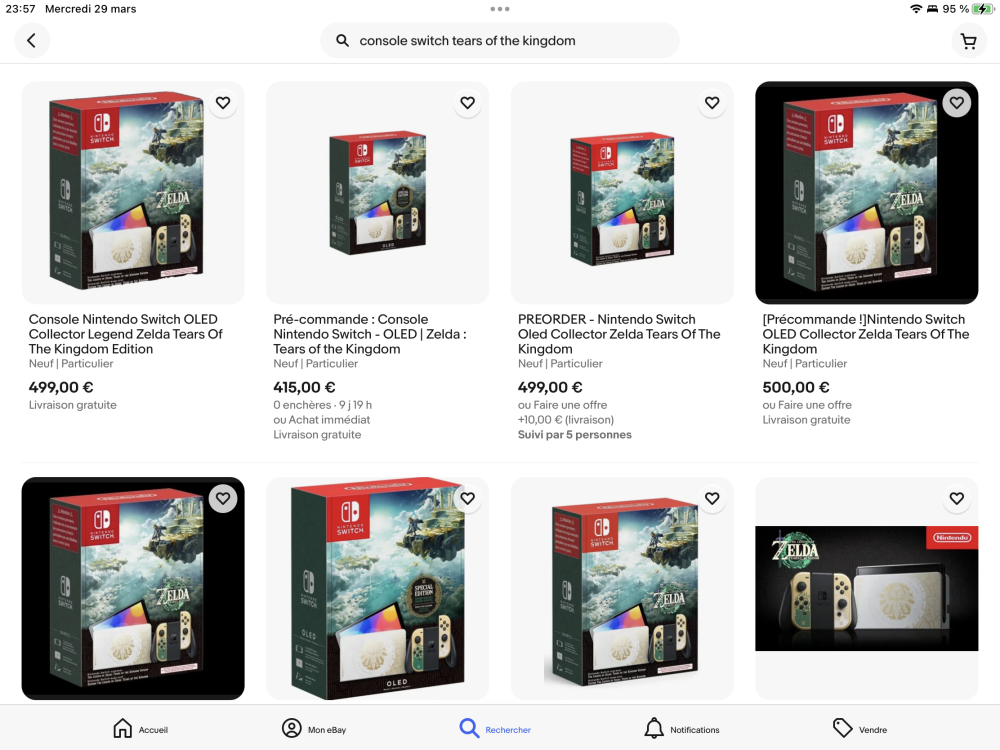
Task: Open the shopping cart
Action: [x=969, y=41]
